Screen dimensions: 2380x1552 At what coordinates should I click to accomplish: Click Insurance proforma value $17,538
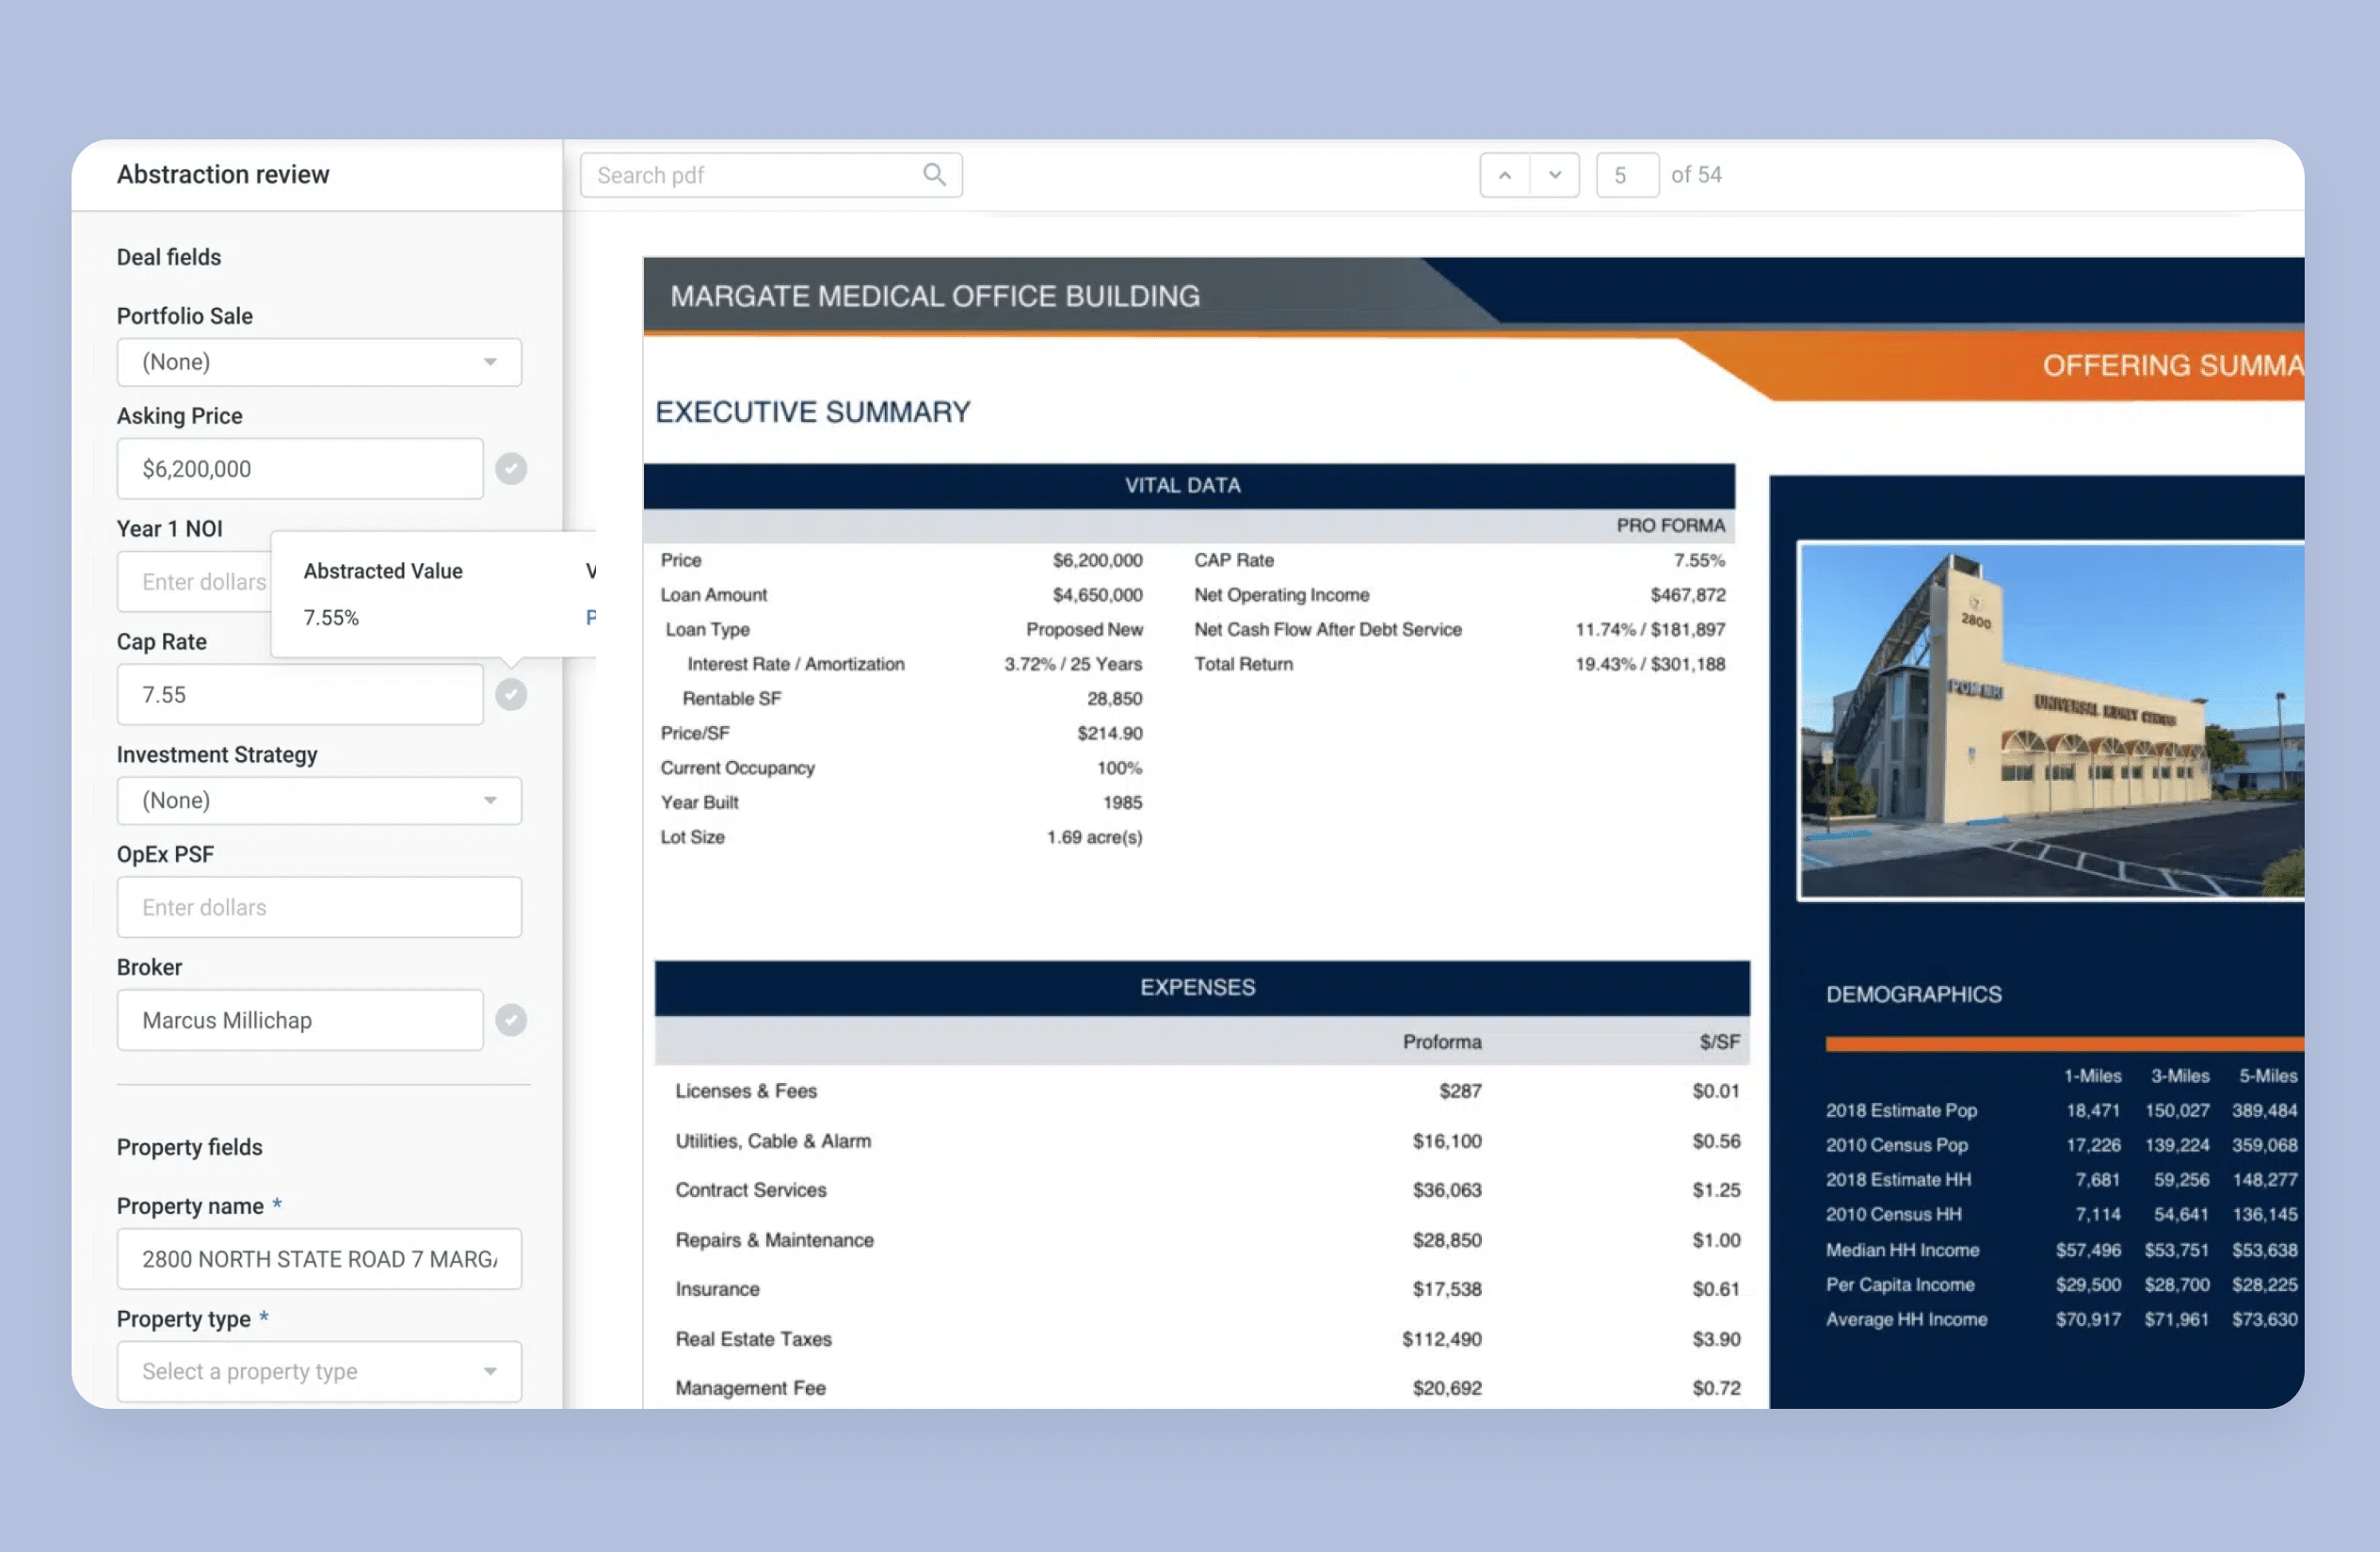click(1446, 1289)
